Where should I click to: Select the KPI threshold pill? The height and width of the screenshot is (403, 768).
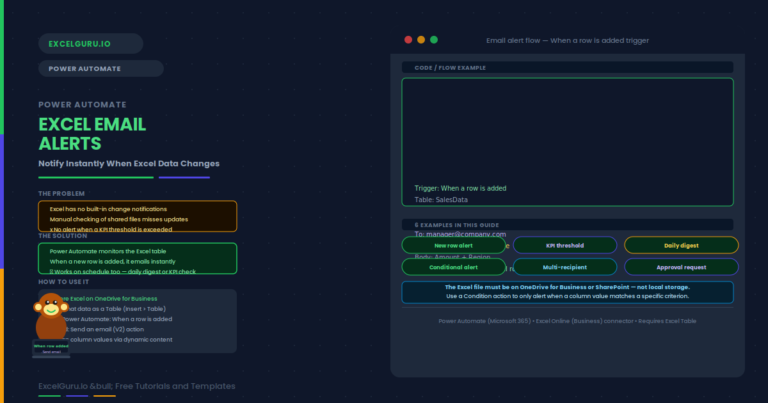pyautogui.click(x=565, y=245)
